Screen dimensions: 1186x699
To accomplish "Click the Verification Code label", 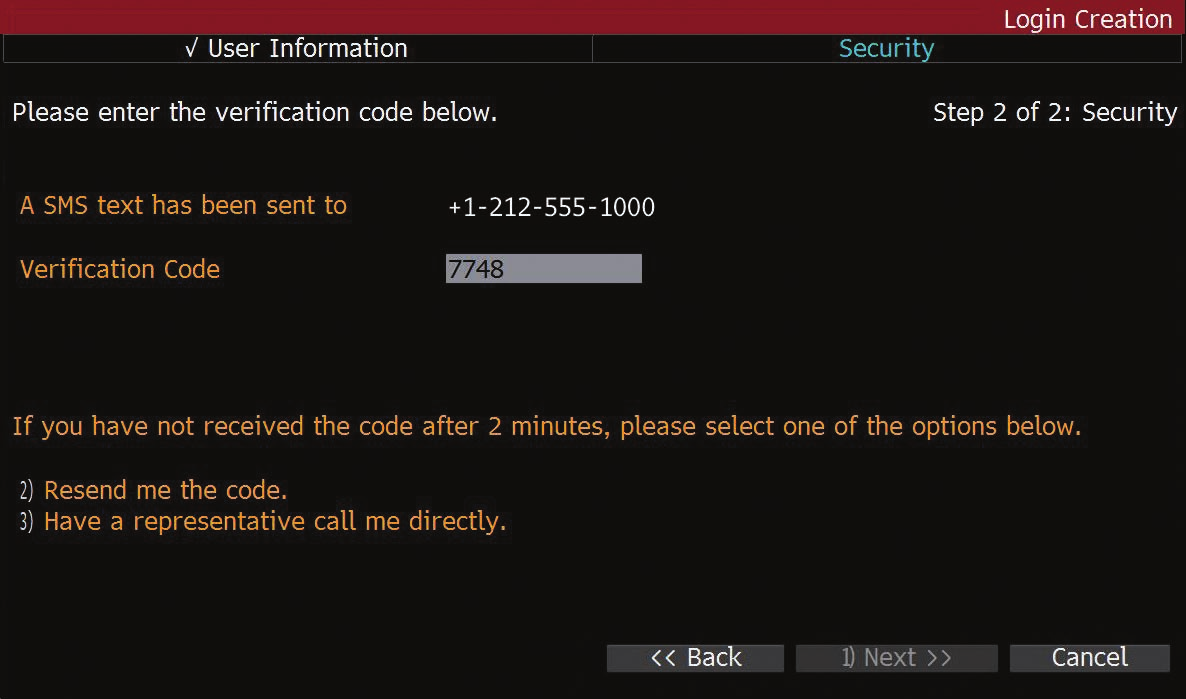I will [120, 269].
